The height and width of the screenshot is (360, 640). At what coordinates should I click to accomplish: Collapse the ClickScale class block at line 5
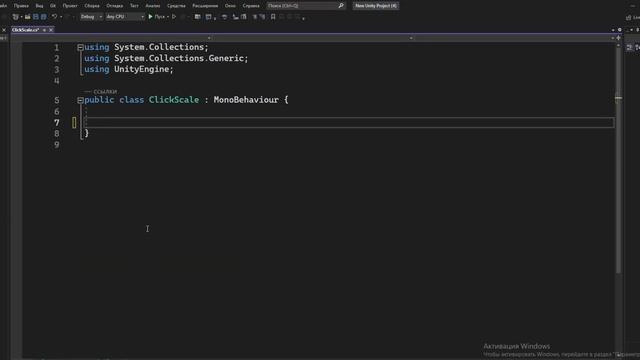tap(80, 100)
